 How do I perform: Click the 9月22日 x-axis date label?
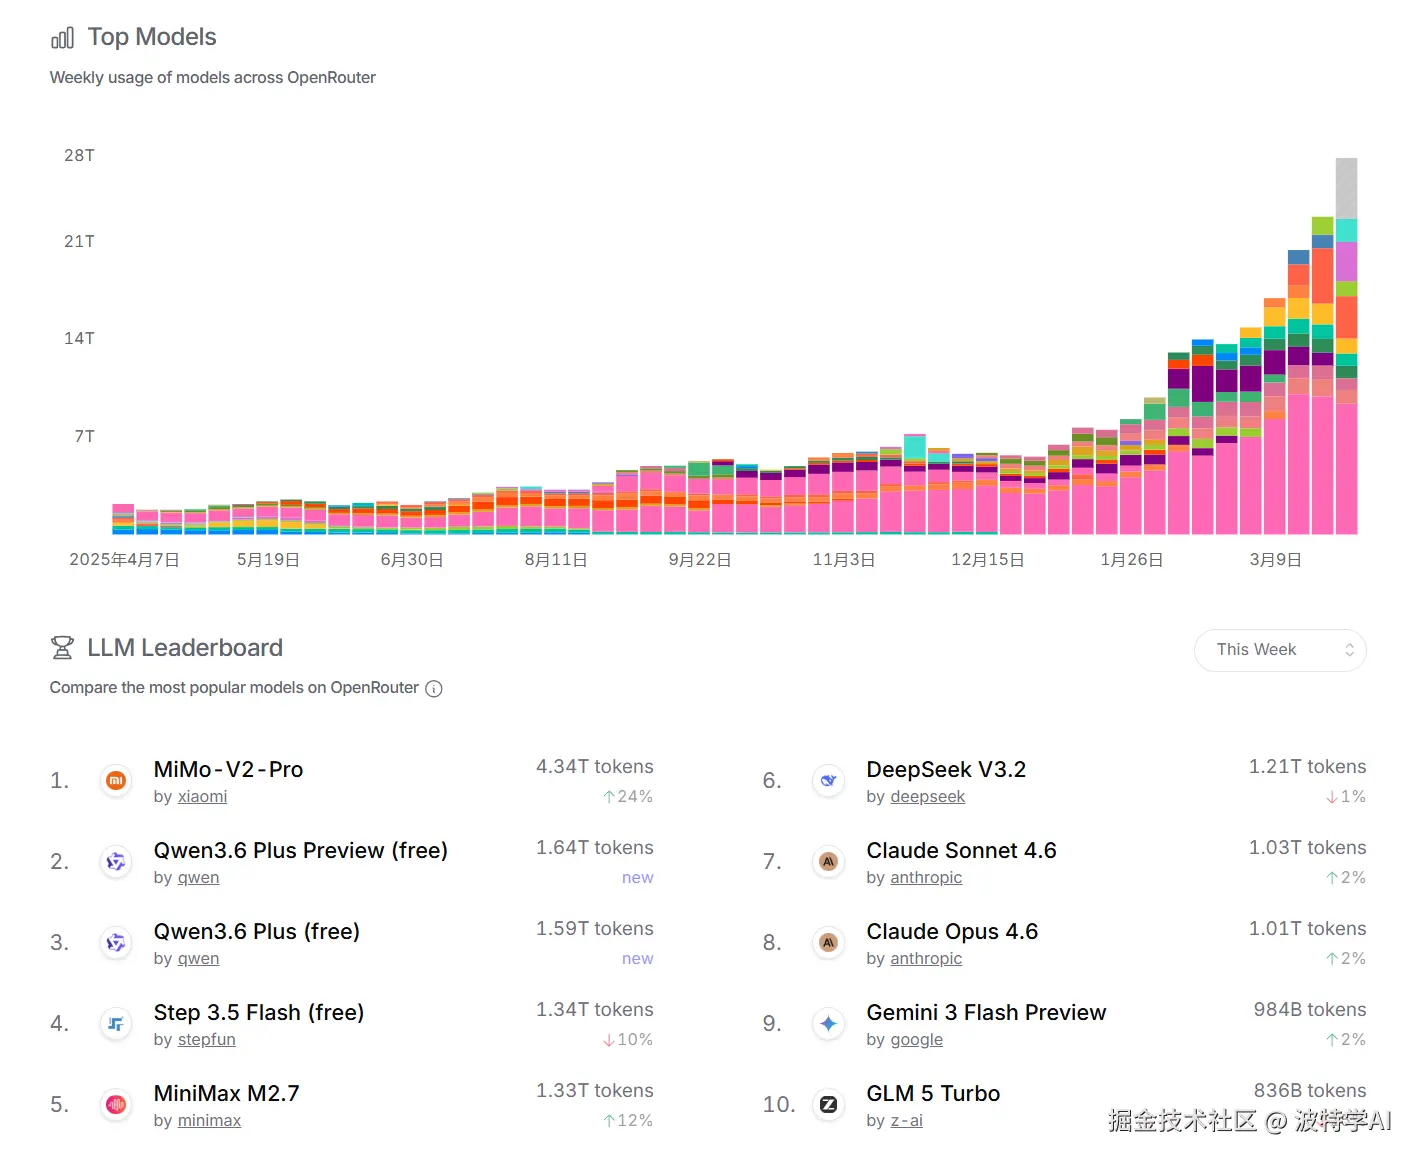click(x=700, y=560)
